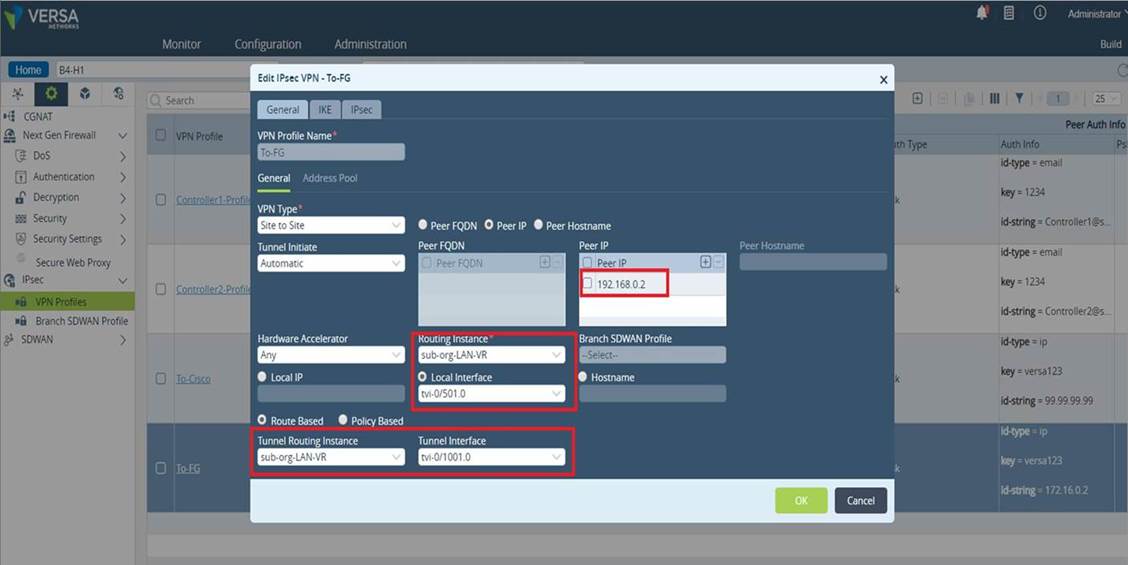Open the document list icon in header
Image resolution: width=1128 pixels, height=565 pixels.
[1009, 13]
